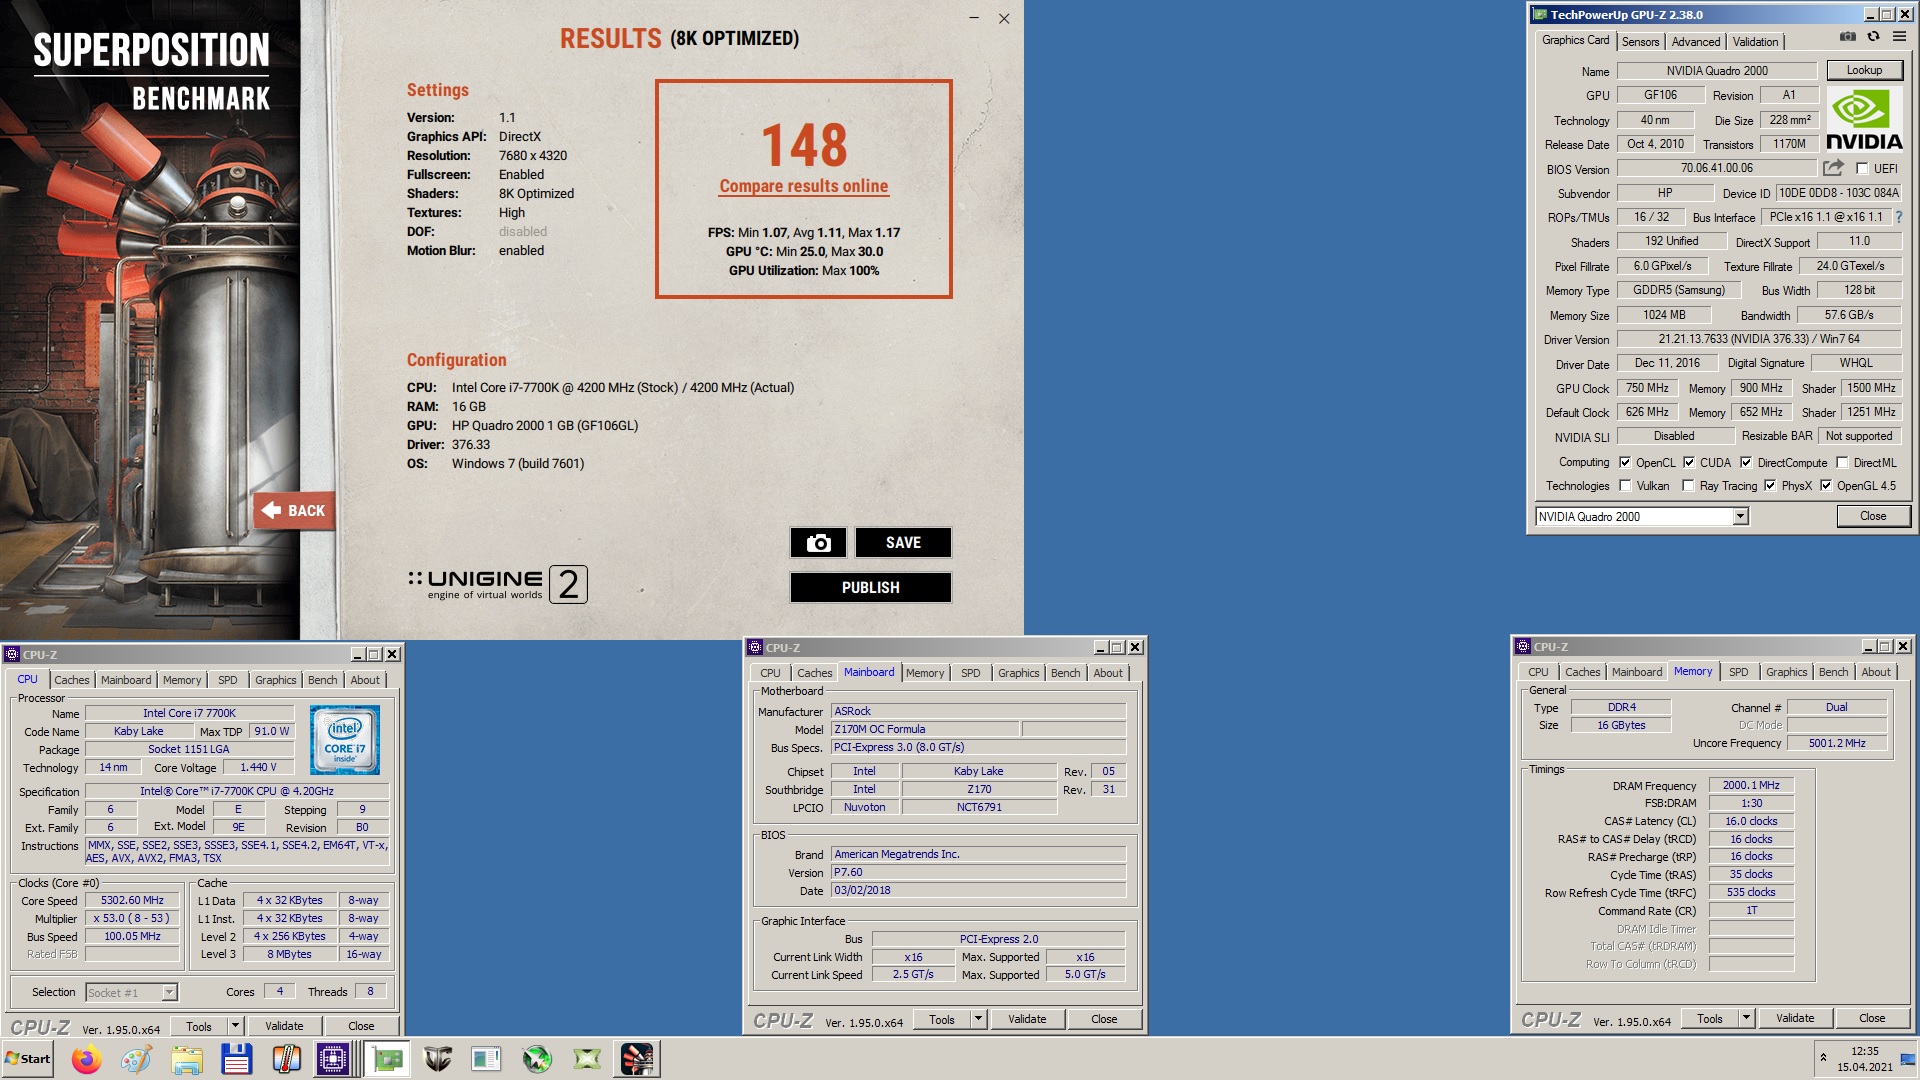The height and width of the screenshot is (1080, 1920).
Task: Switch to the Advanced tab in GPU-Z
Action: [x=1696, y=41]
